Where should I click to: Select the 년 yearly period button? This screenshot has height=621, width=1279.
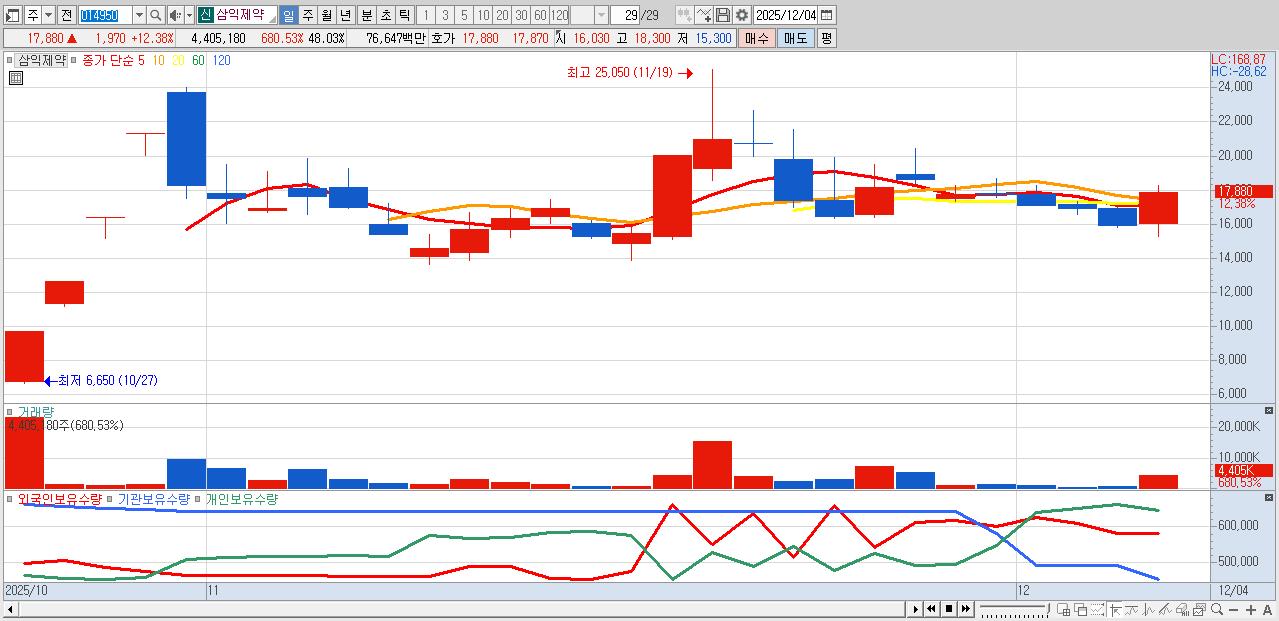point(345,15)
